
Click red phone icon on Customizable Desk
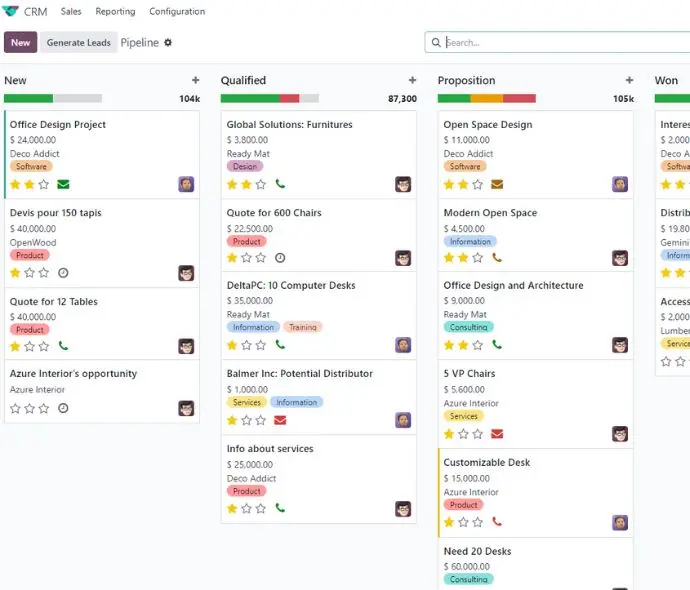(497, 522)
